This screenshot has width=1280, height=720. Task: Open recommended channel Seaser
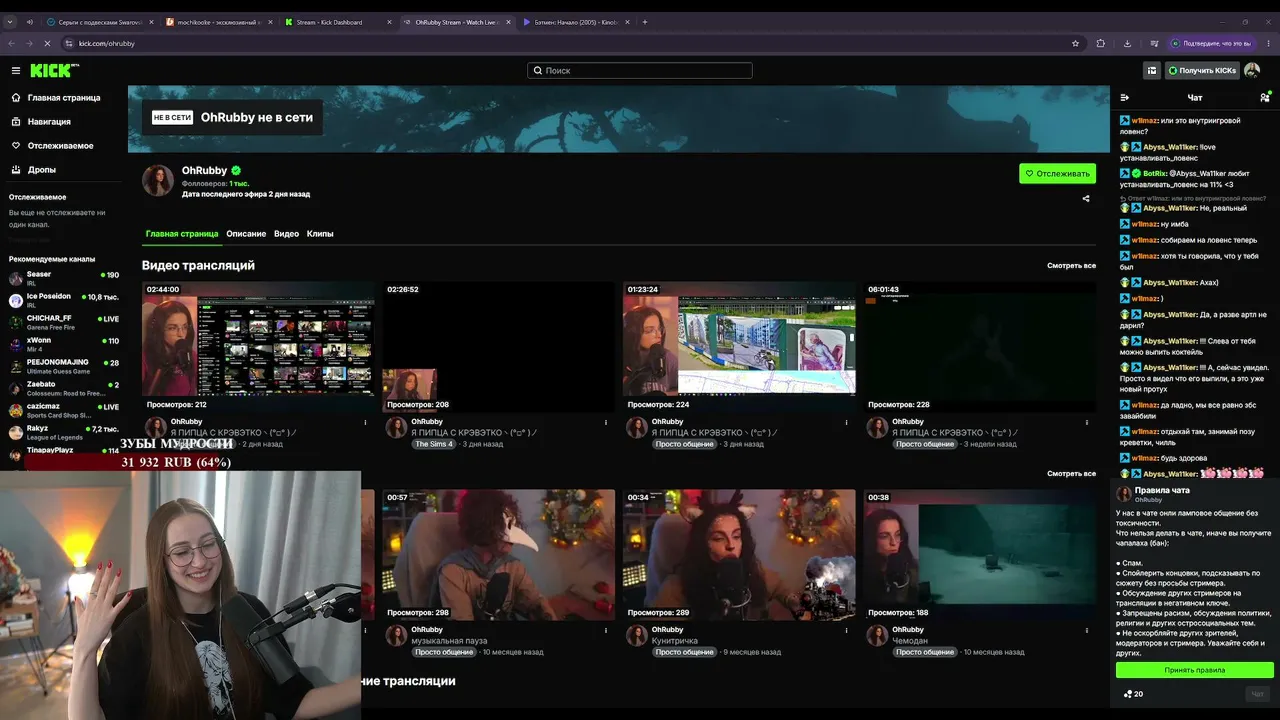(64, 278)
